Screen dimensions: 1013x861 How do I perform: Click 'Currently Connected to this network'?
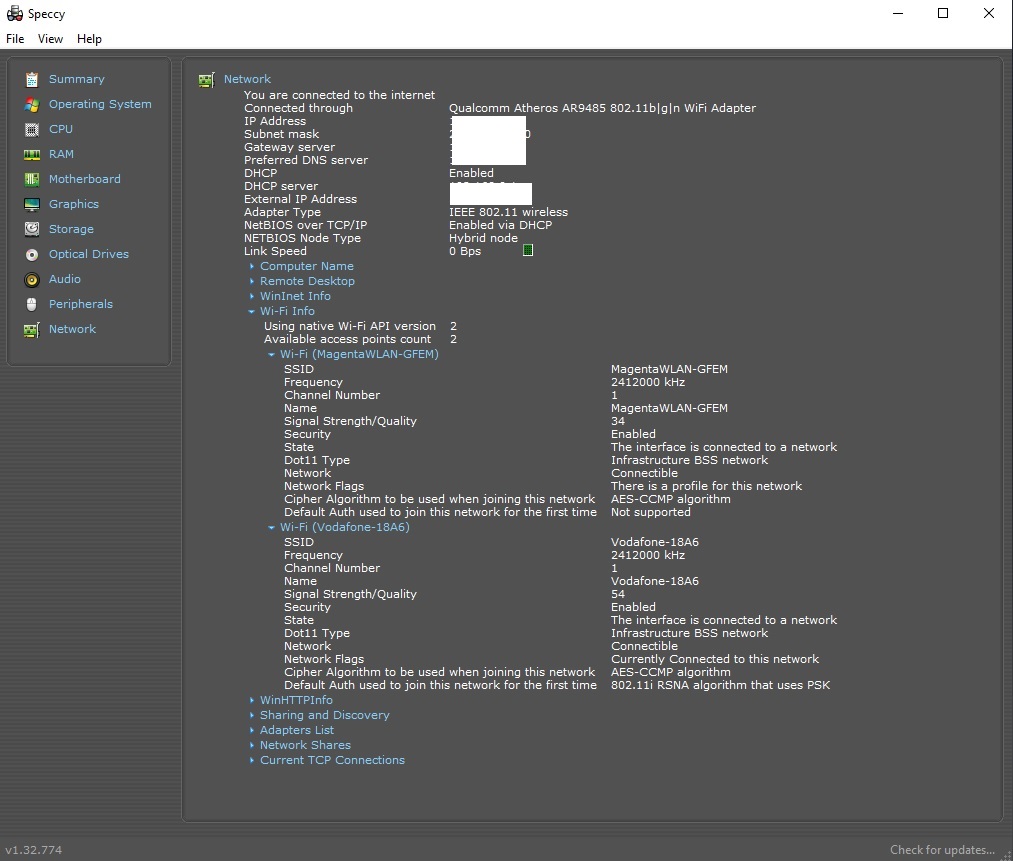[715, 659]
